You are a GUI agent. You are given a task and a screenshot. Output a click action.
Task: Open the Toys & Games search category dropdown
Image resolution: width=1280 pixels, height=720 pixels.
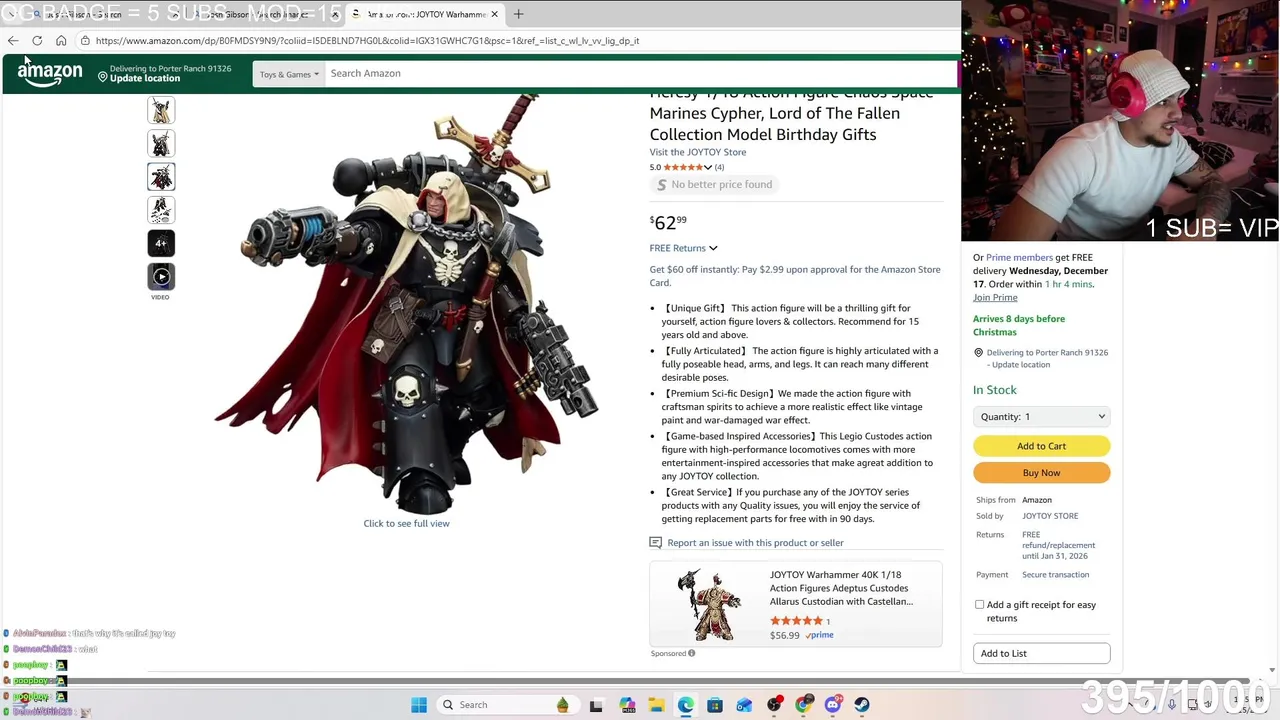(289, 74)
